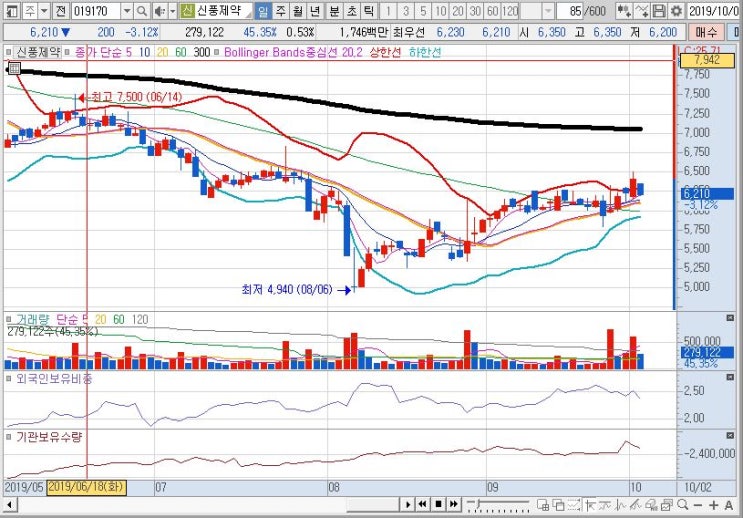Click the candle count field showing 85
743x518 pixels.
tap(574, 10)
